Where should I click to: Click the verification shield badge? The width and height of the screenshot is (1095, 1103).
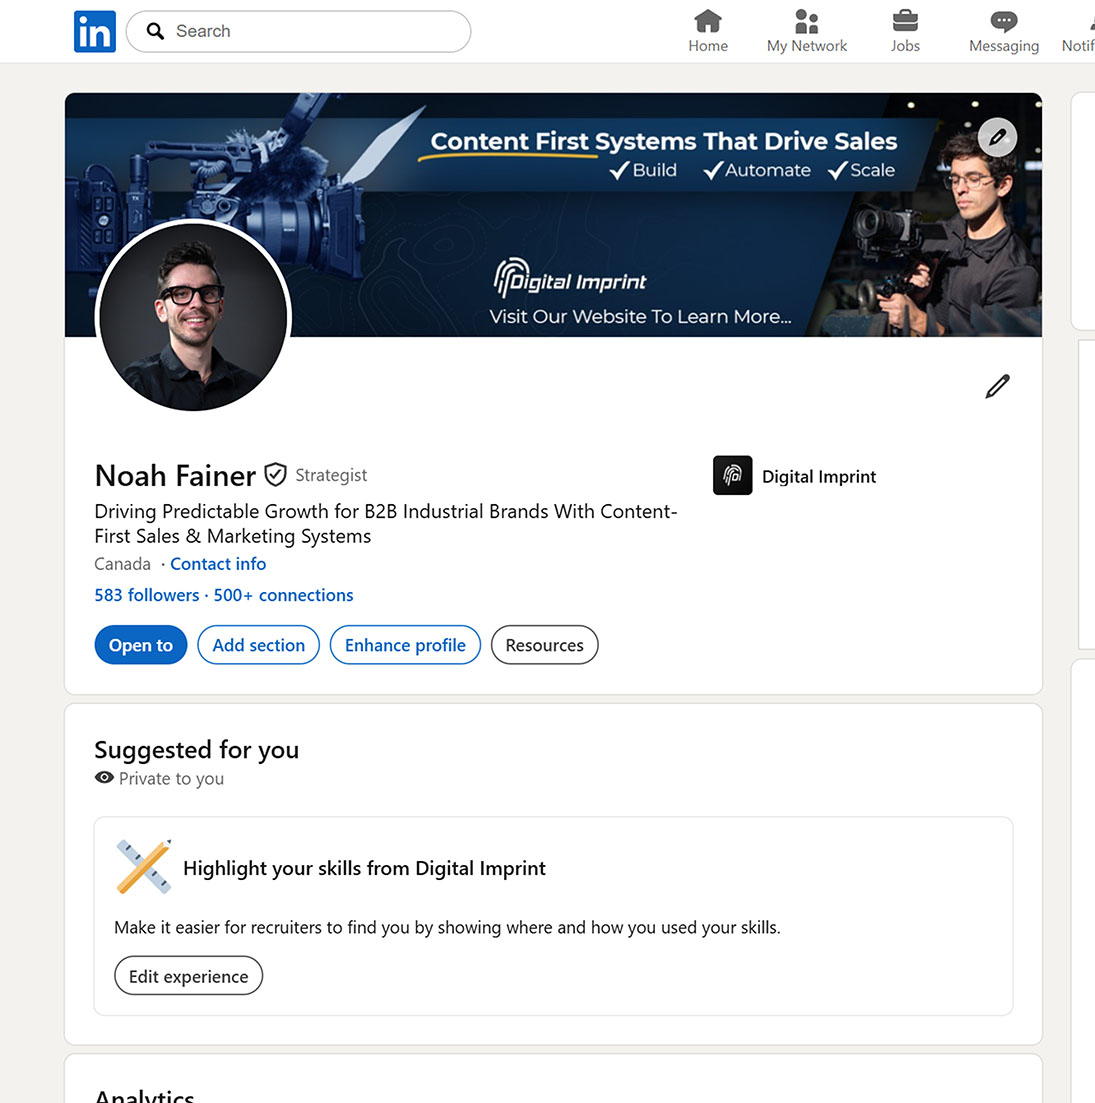(276, 475)
